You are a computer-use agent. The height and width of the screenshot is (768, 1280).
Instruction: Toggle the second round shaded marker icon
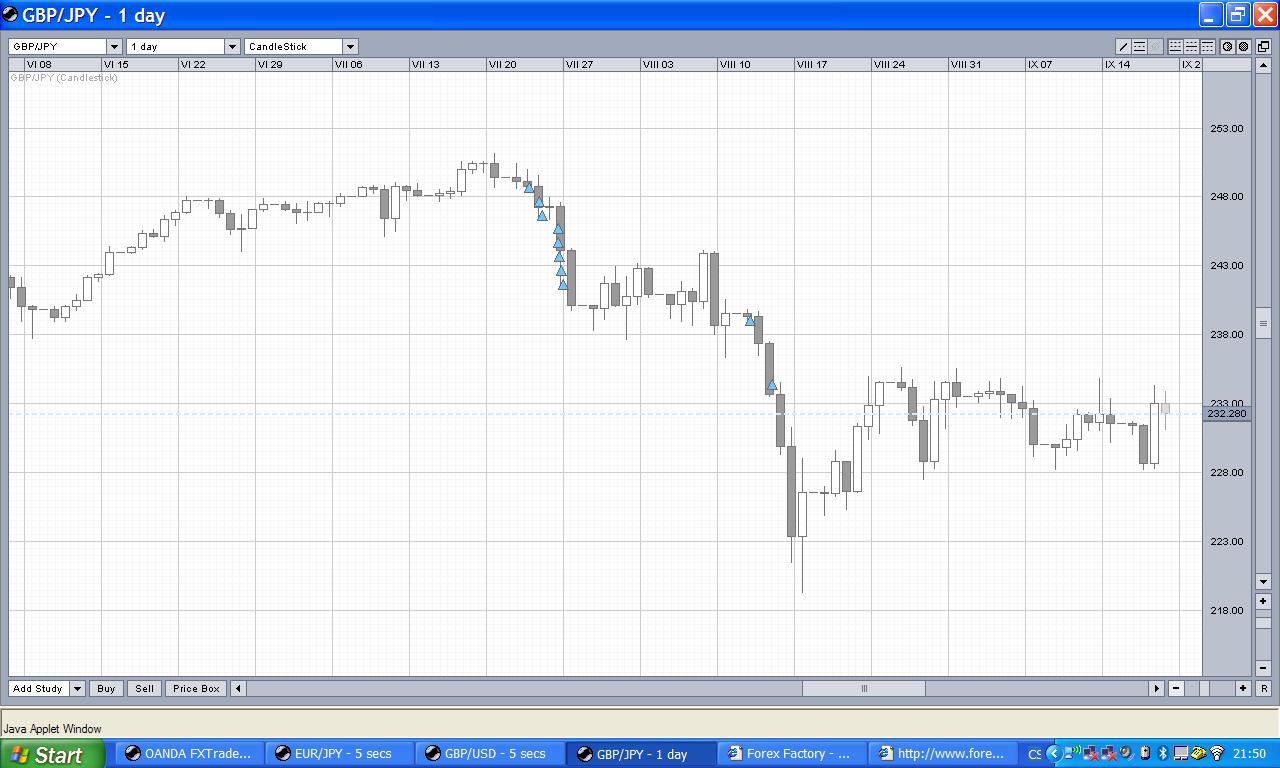(1243, 46)
